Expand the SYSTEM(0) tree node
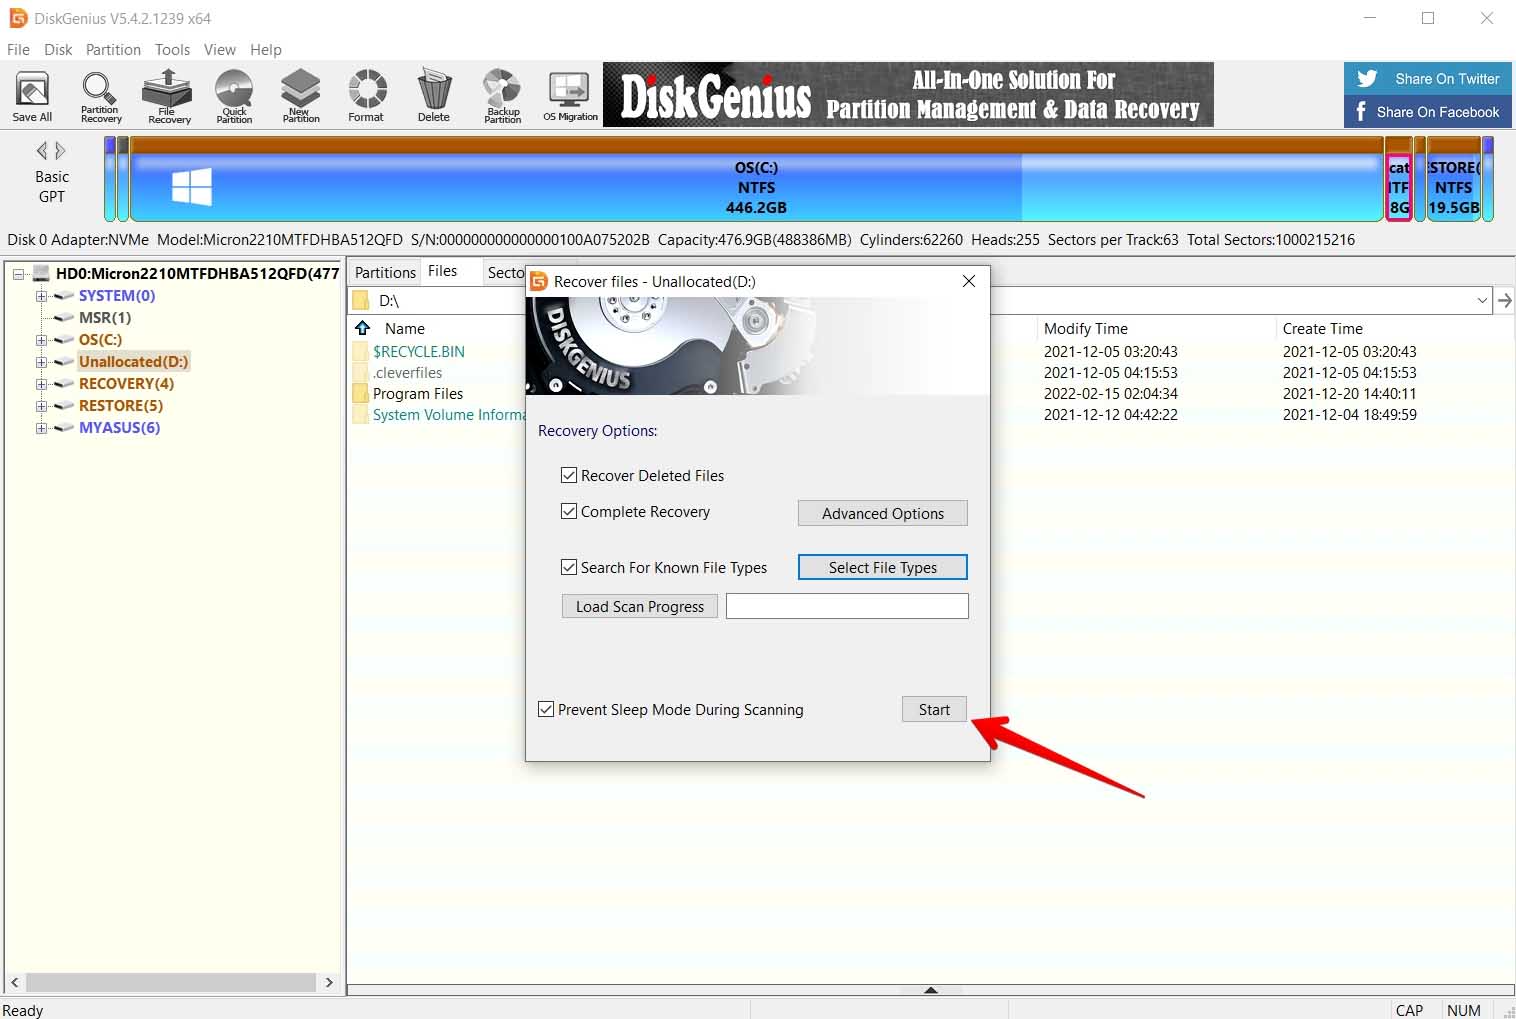1516x1019 pixels. click(x=41, y=296)
